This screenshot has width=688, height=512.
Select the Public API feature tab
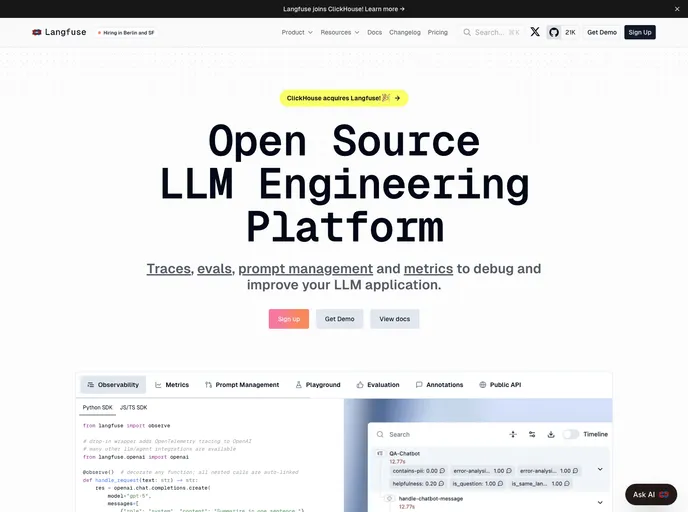click(x=500, y=385)
